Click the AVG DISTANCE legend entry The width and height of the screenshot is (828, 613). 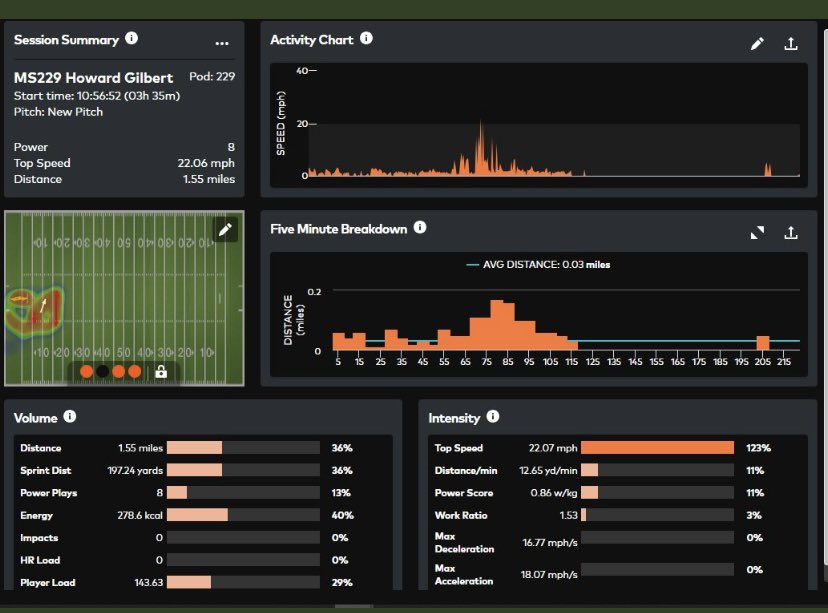(x=539, y=265)
